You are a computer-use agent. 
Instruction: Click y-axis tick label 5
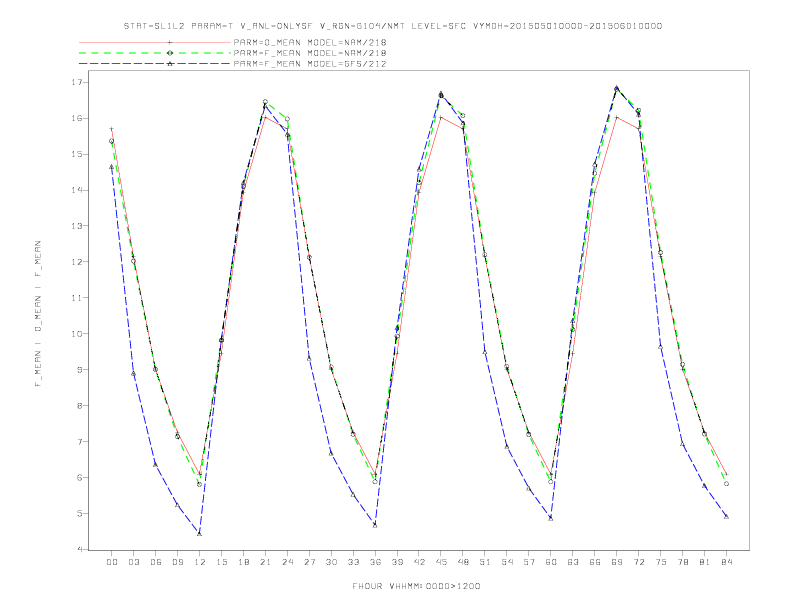pos(81,513)
